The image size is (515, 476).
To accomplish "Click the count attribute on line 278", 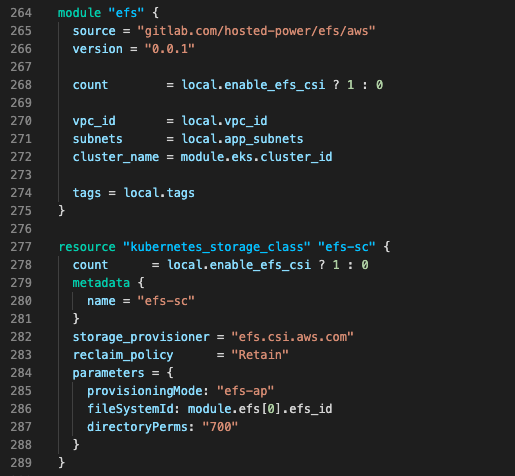I will [x=90, y=265].
